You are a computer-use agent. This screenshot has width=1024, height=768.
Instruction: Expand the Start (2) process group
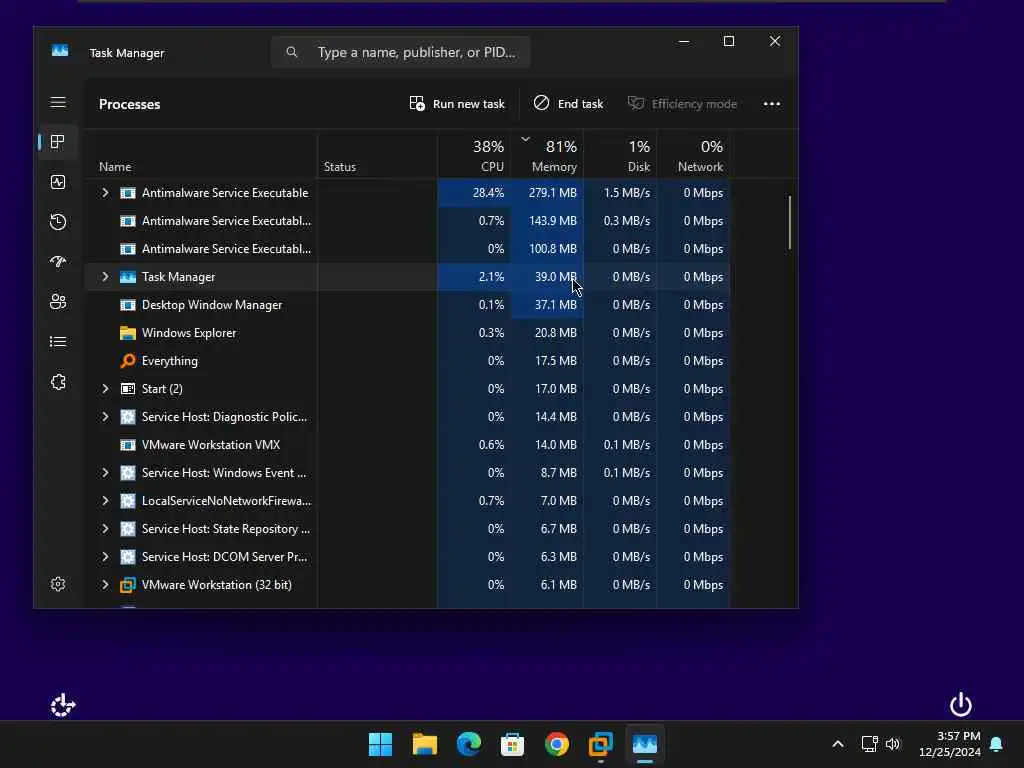pos(105,389)
